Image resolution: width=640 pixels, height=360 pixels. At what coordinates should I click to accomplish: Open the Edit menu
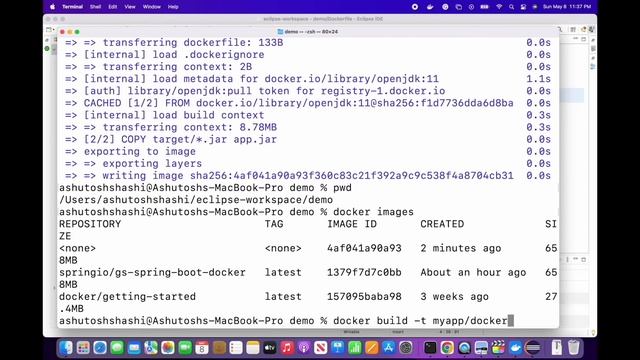click(x=113, y=7)
